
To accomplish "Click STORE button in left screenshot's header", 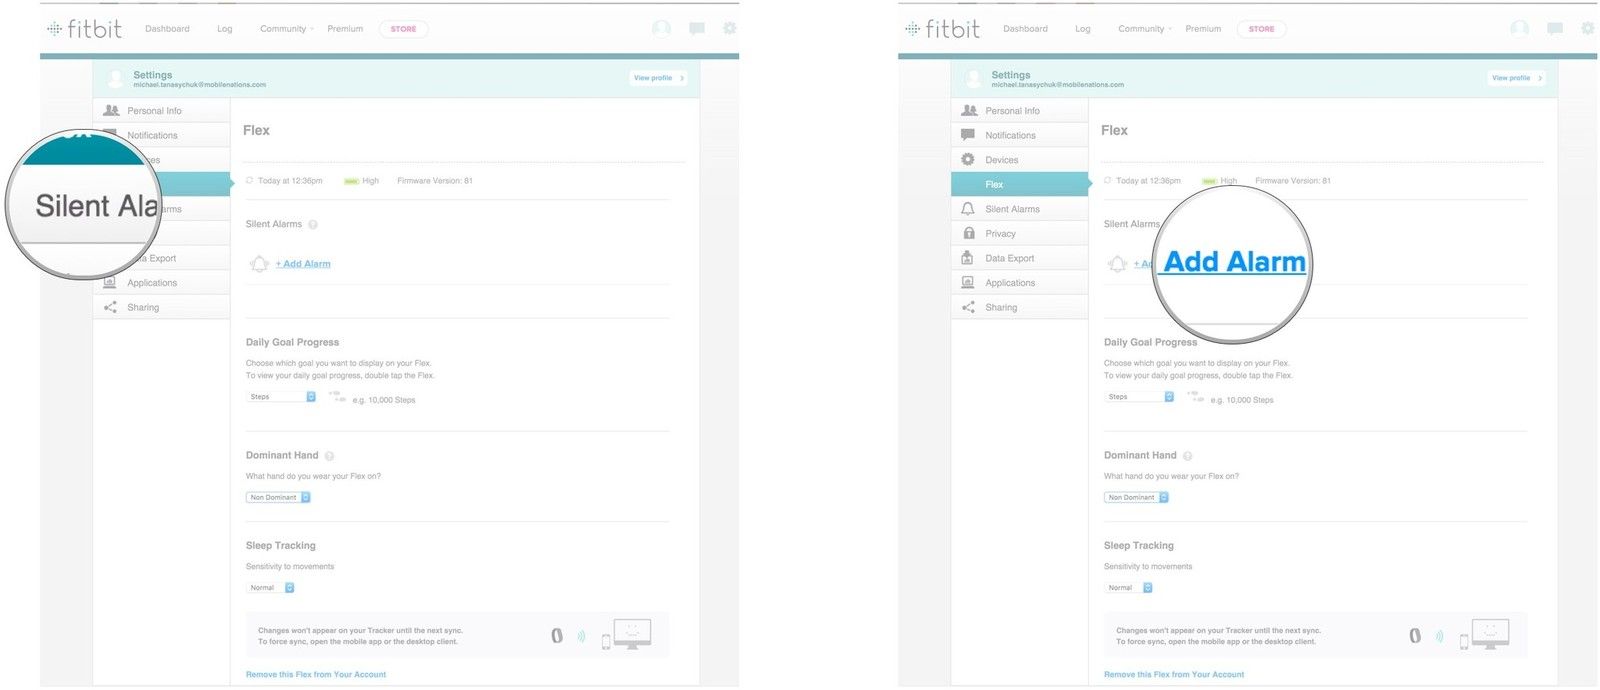I will [x=403, y=29].
